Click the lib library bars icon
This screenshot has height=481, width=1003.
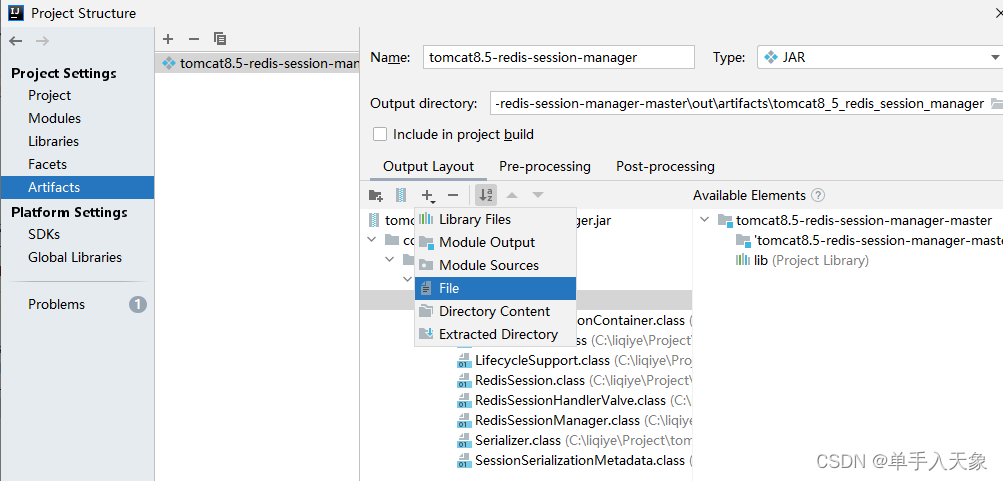click(x=743, y=260)
